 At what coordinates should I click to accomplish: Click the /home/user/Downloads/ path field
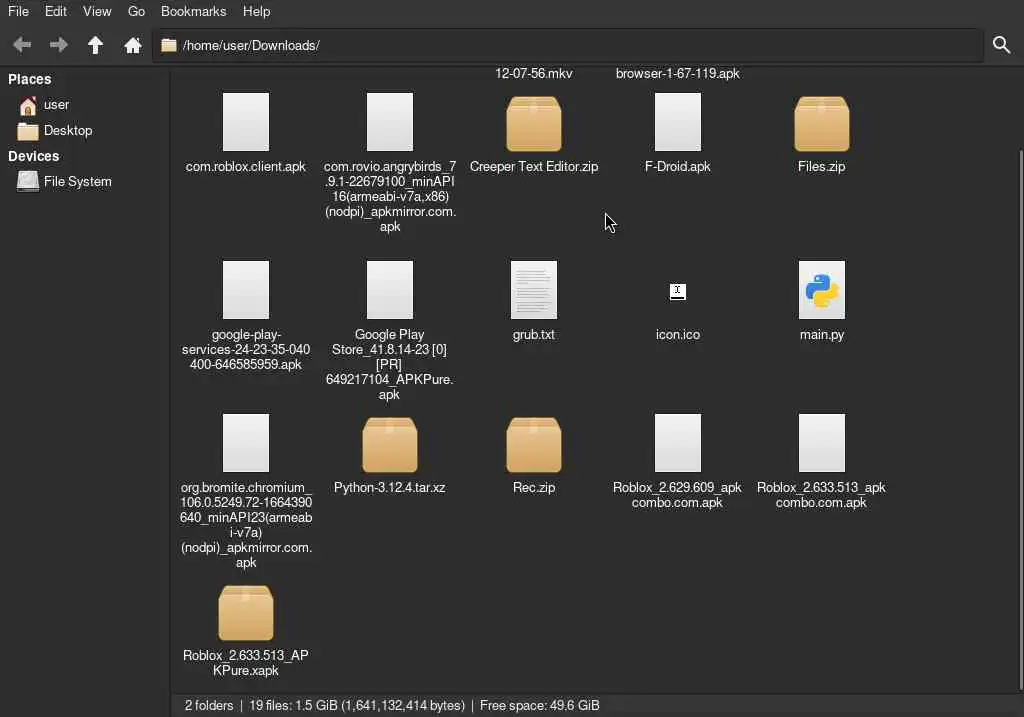(568, 45)
